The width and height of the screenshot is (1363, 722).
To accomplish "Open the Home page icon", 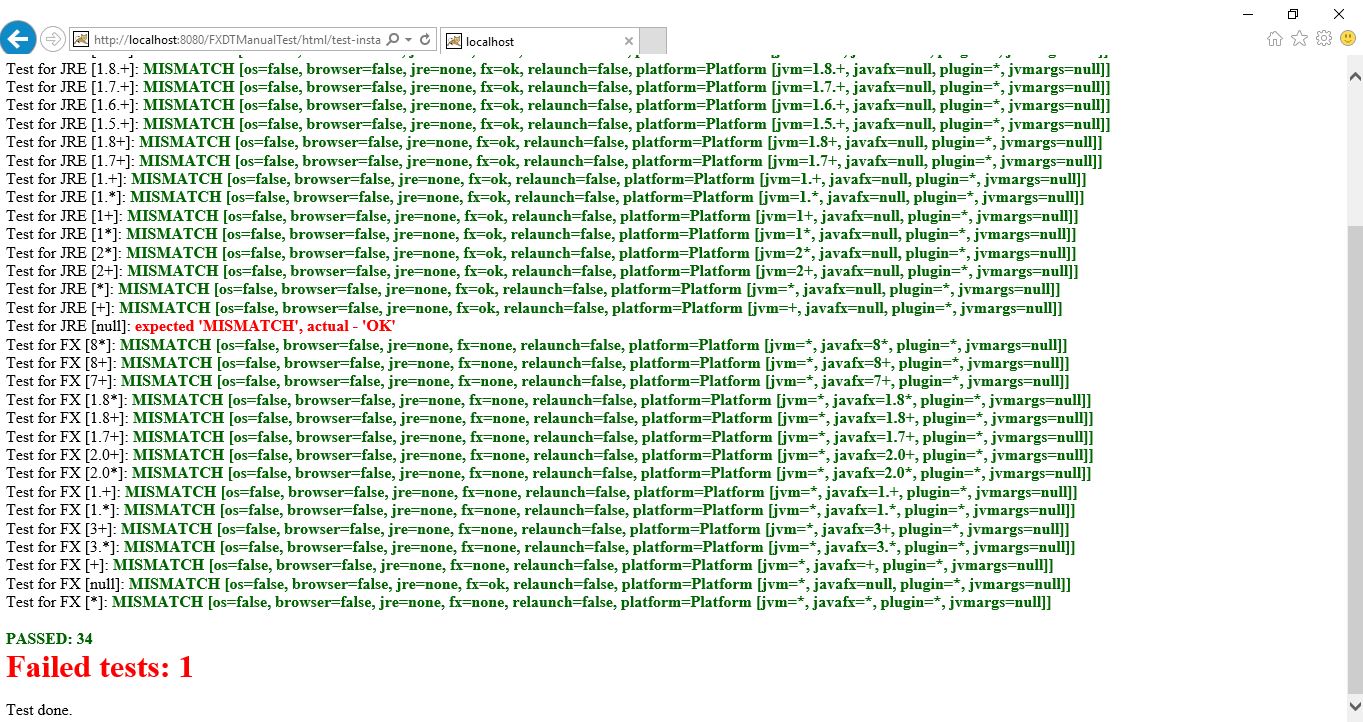I will pos(1274,39).
